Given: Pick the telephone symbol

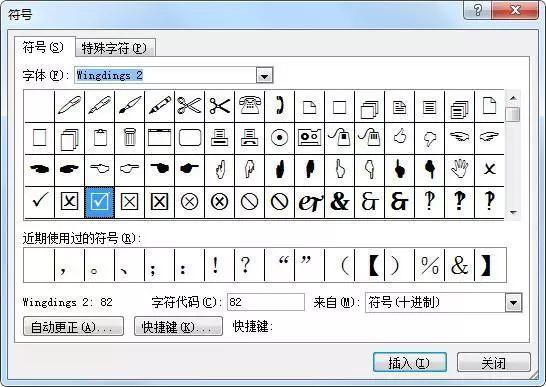Looking at the screenshot, I should coord(250,106).
